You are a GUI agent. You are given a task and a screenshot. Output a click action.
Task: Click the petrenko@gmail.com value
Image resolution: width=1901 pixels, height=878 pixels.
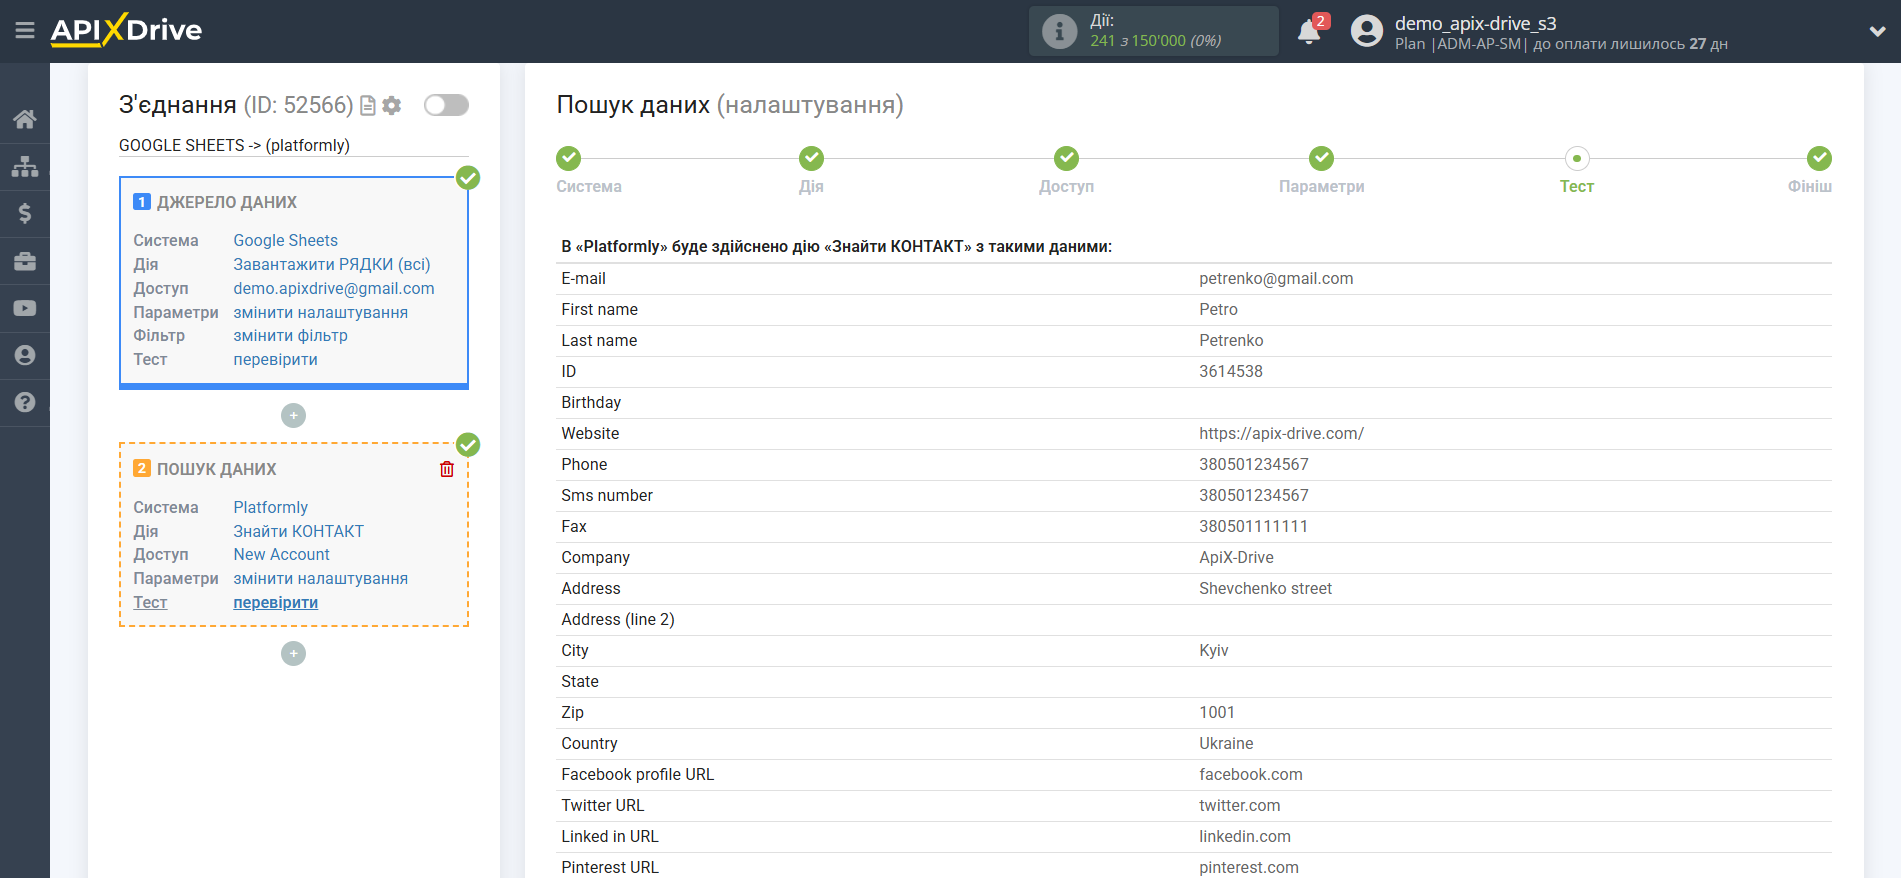[1276, 279]
